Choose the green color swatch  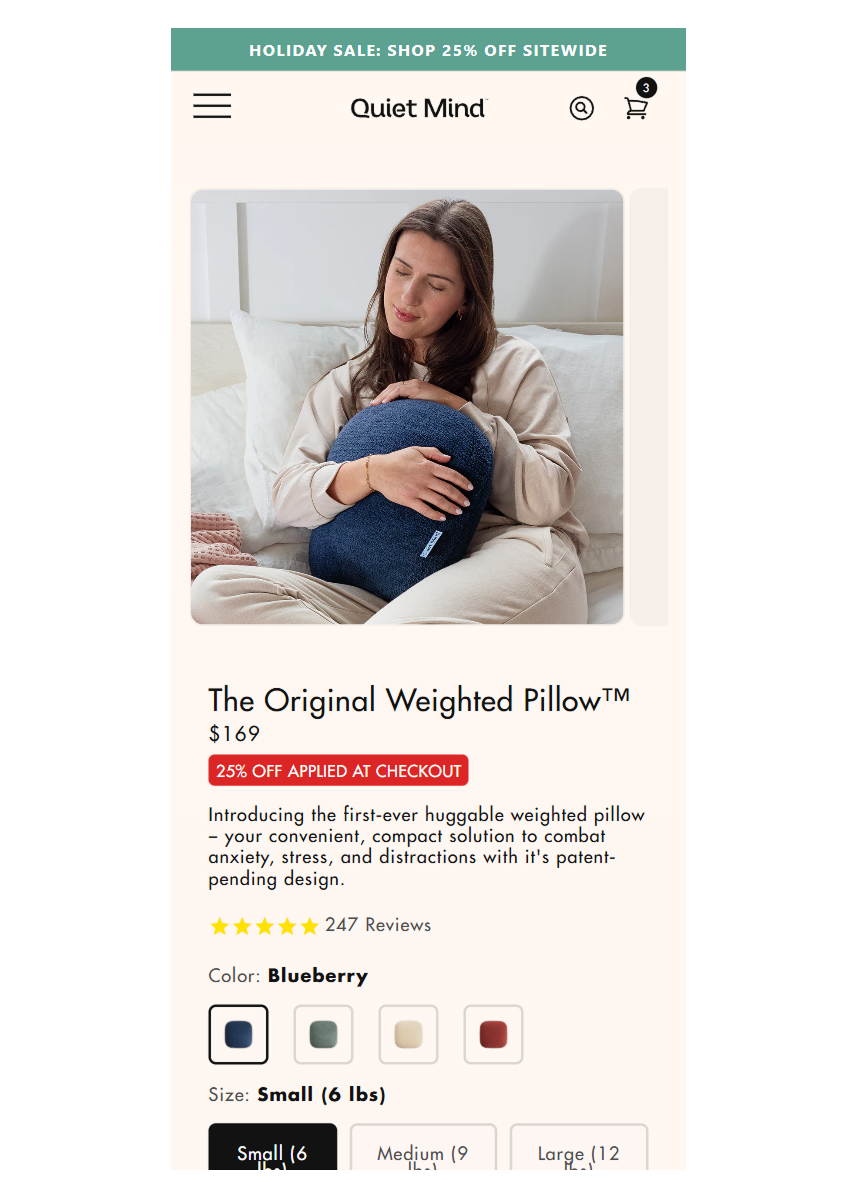323,1034
